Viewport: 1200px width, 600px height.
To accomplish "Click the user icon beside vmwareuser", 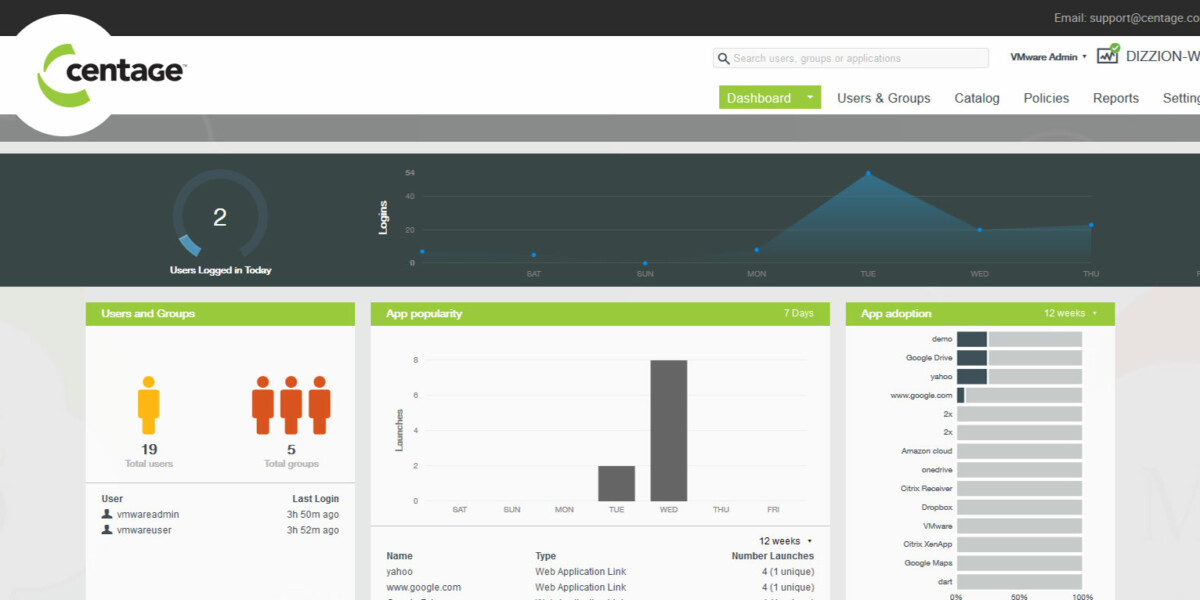I will pos(107,530).
